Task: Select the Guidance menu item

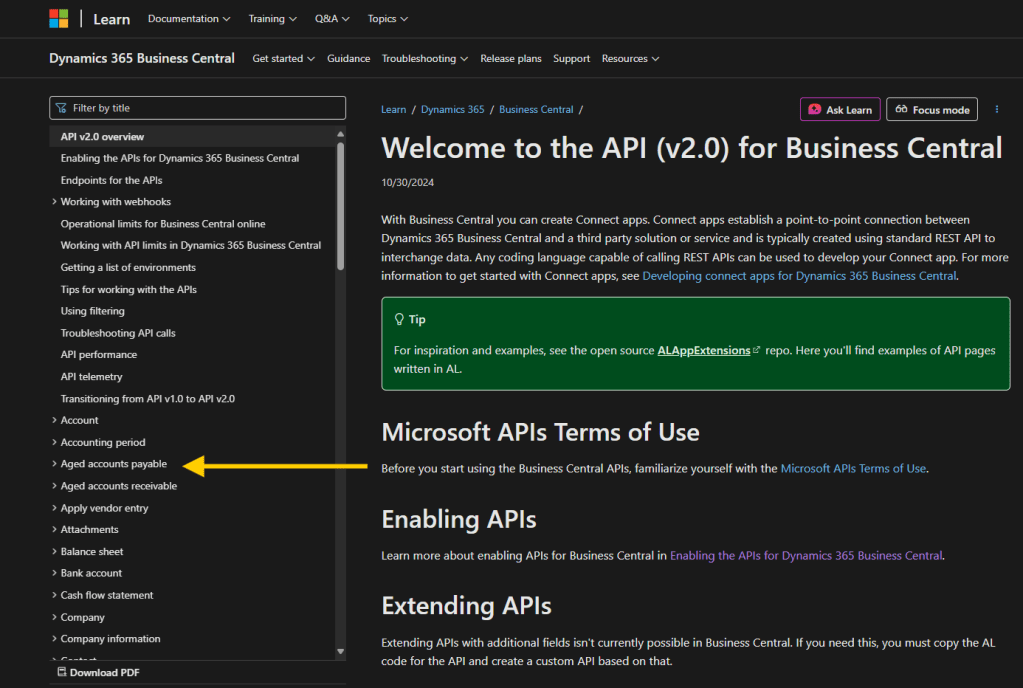Action: (x=348, y=59)
